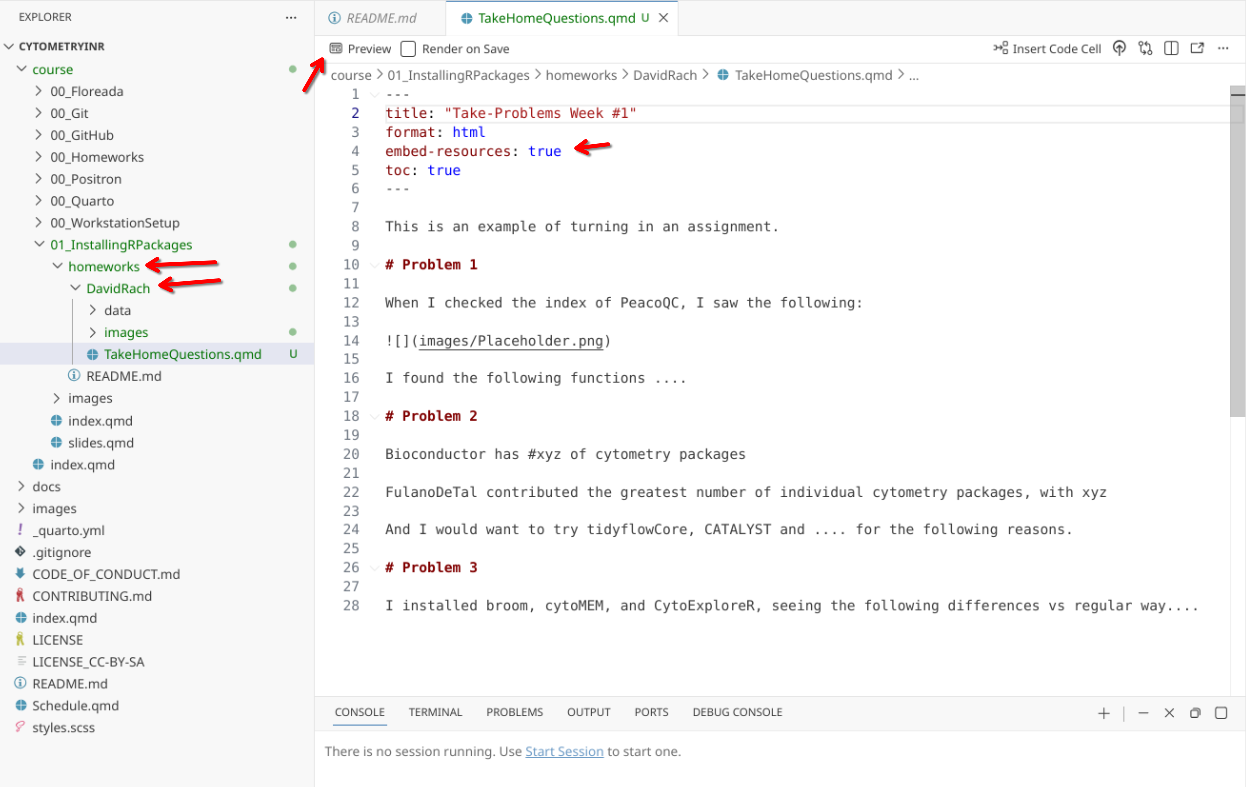Open the Explorer panel more actions menu
The height and width of the screenshot is (787, 1246).
pyautogui.click(x=291, y=18)
